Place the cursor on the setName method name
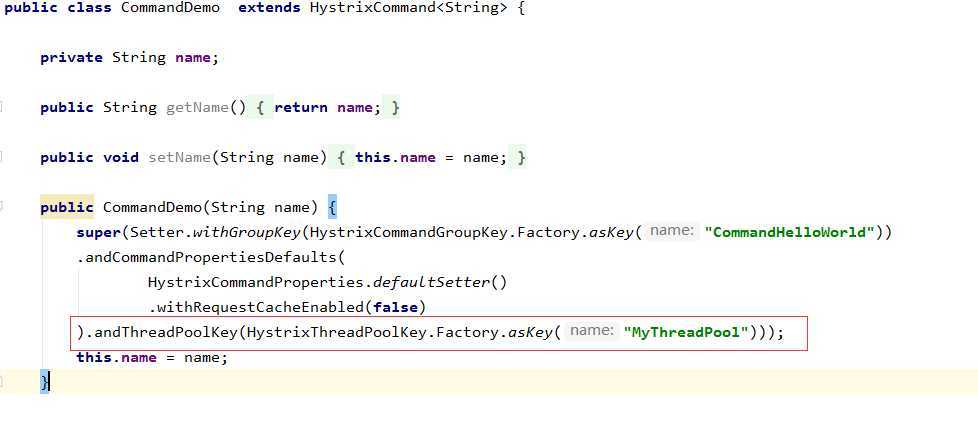Viewport: 978px width, 422px height. tap(179, 157)
